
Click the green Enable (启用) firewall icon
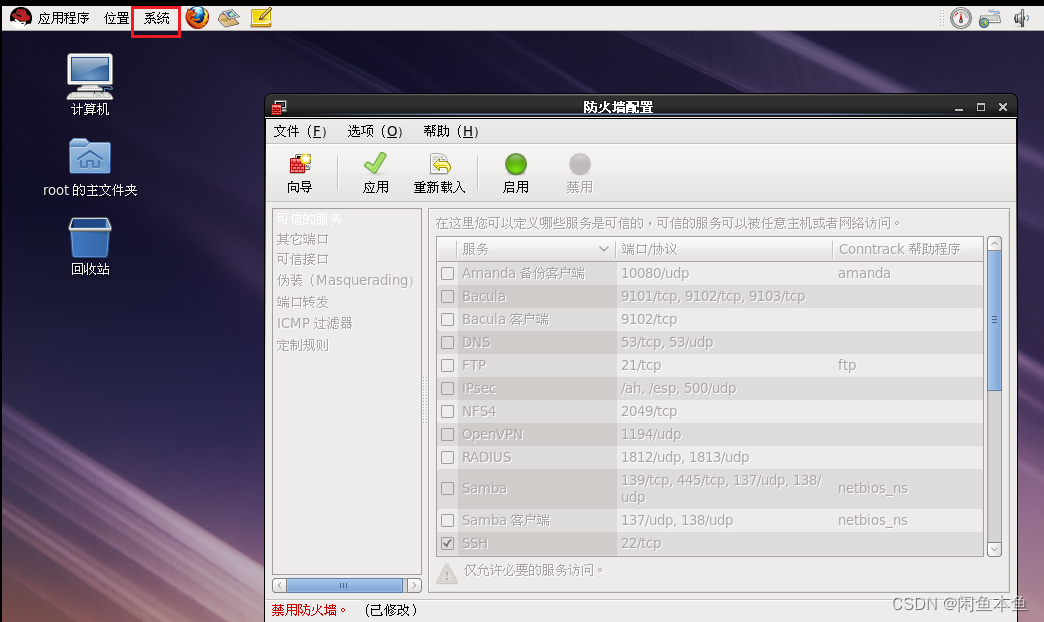point(515,164)
